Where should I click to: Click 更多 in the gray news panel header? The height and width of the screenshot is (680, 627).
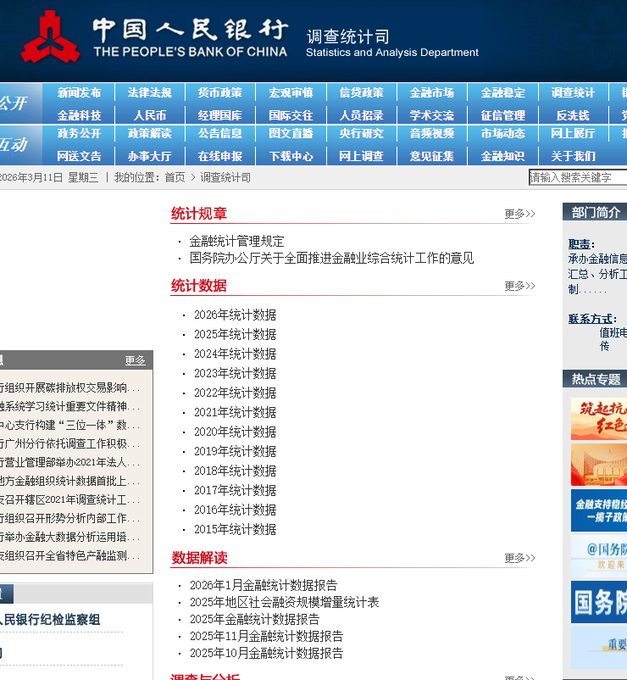(x=135, y=360)
